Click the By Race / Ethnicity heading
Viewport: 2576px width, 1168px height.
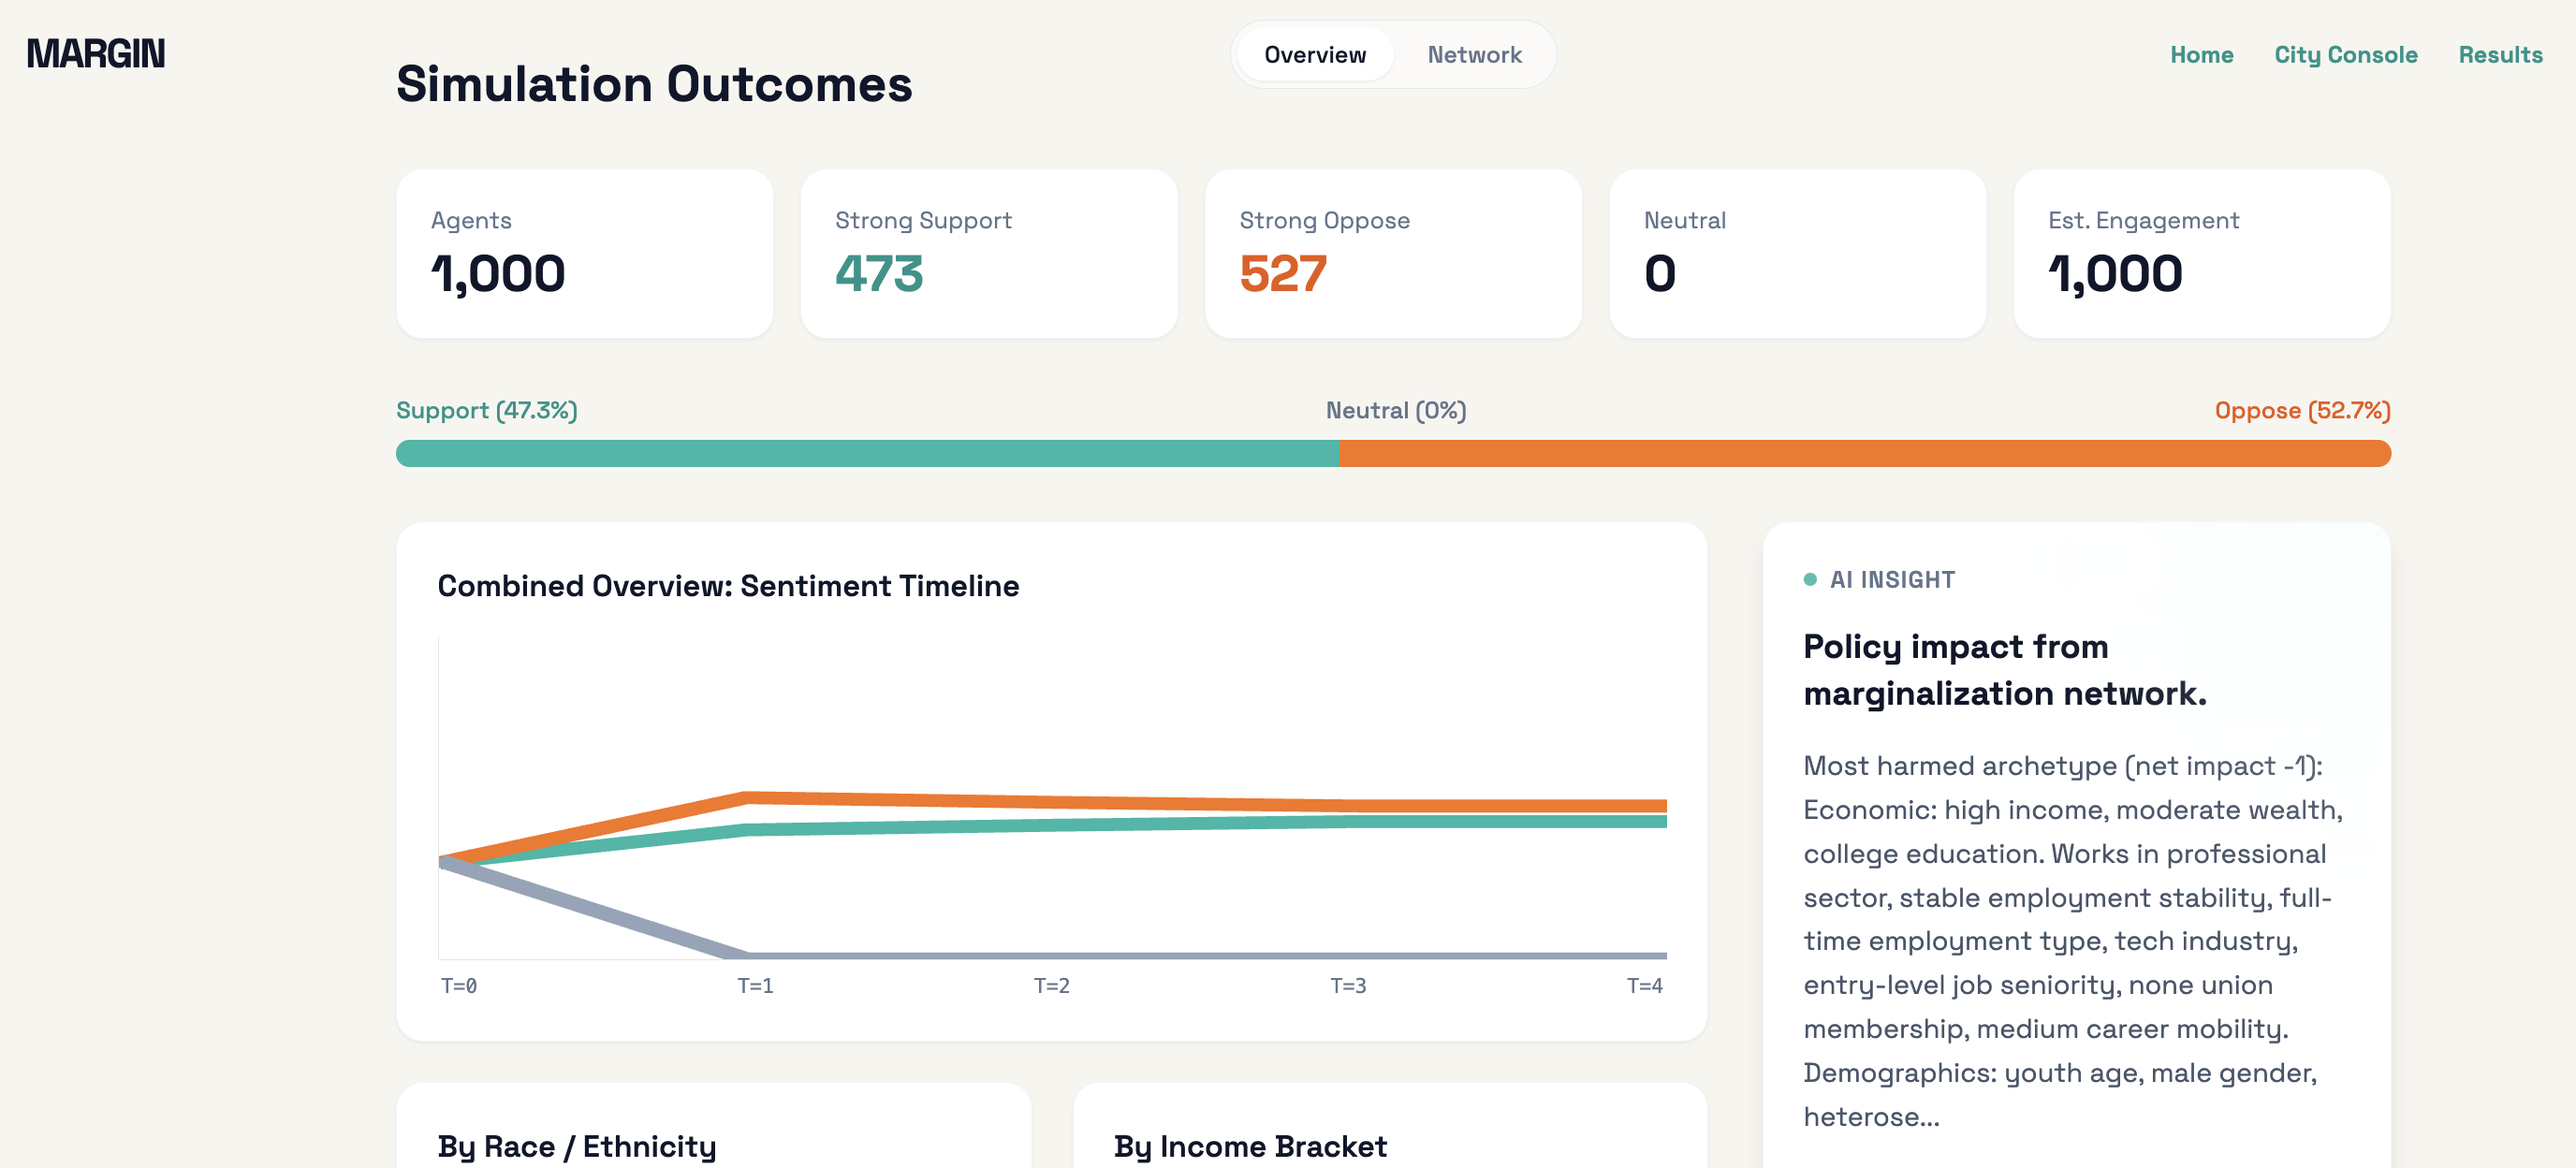[576, 1146]
